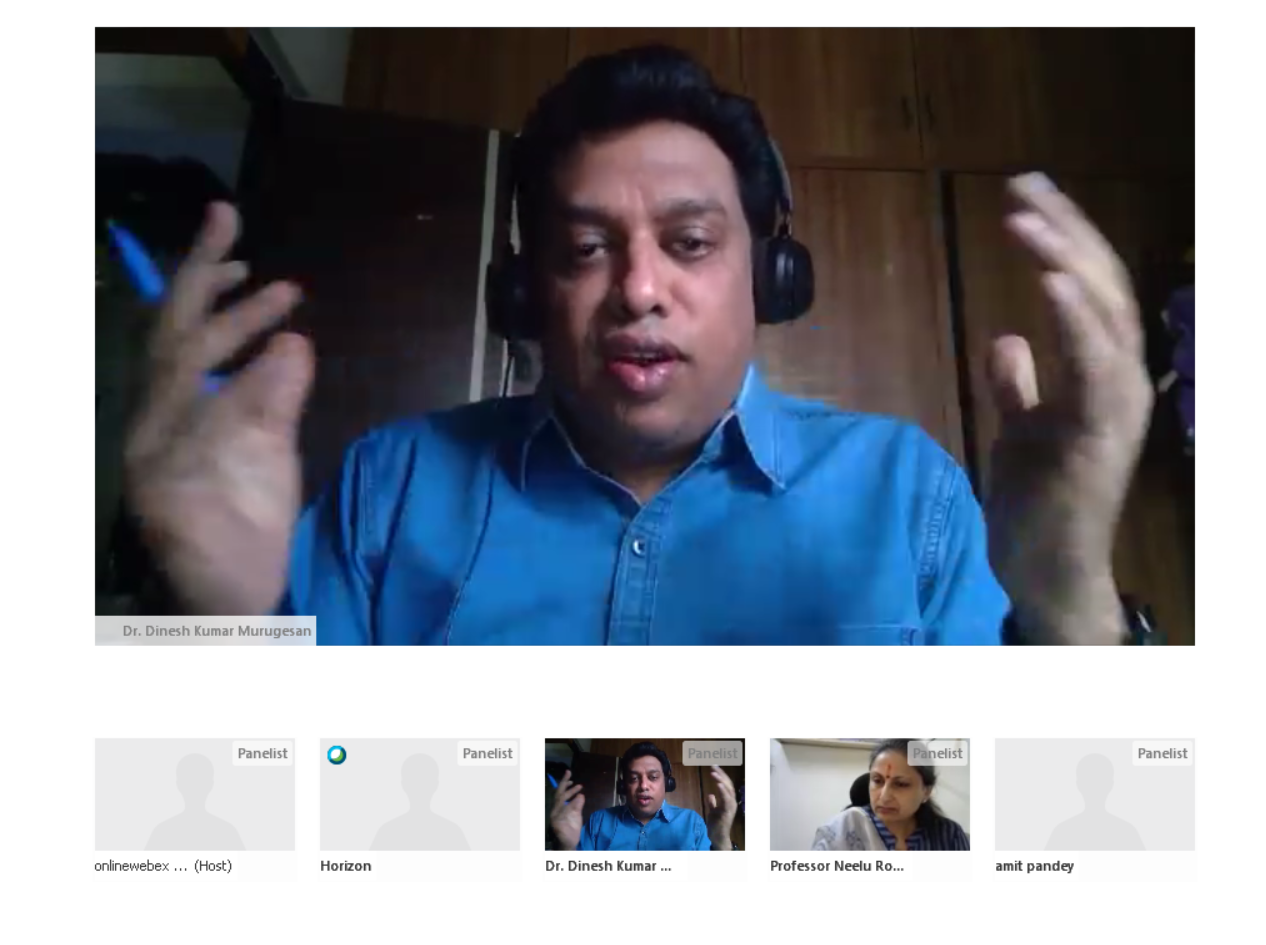
Task: Click the (Host) label under first tile
Action: tap(213, 866)
